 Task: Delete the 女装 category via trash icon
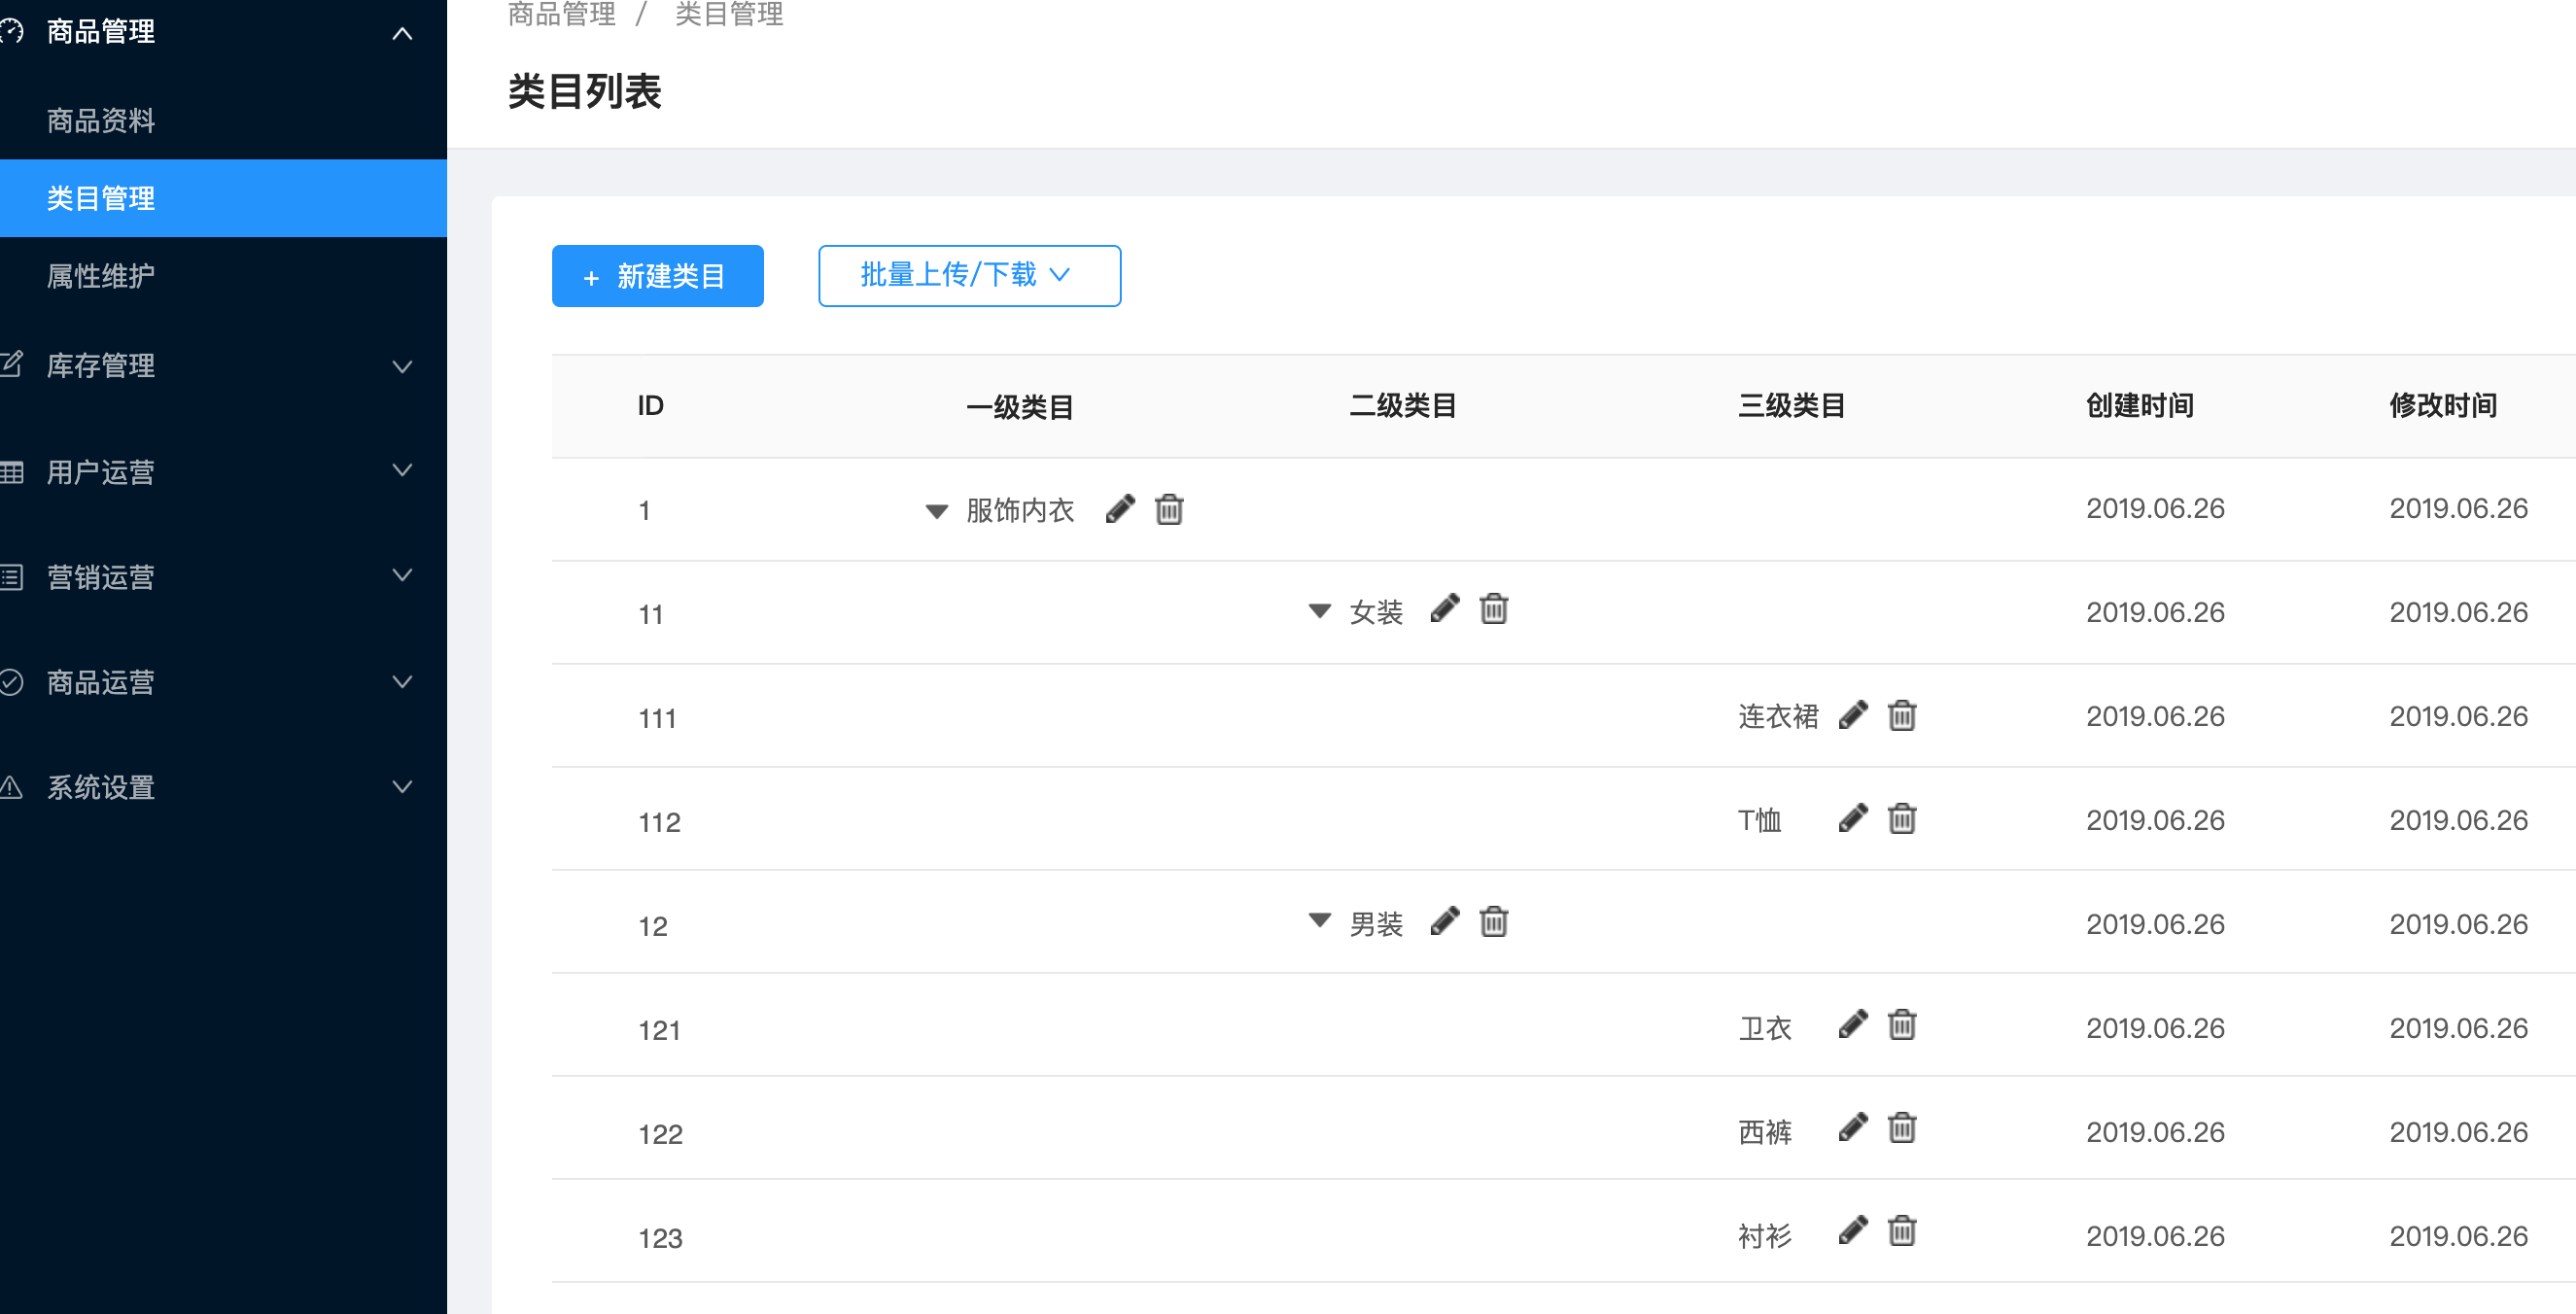(x=1494, y=609)
